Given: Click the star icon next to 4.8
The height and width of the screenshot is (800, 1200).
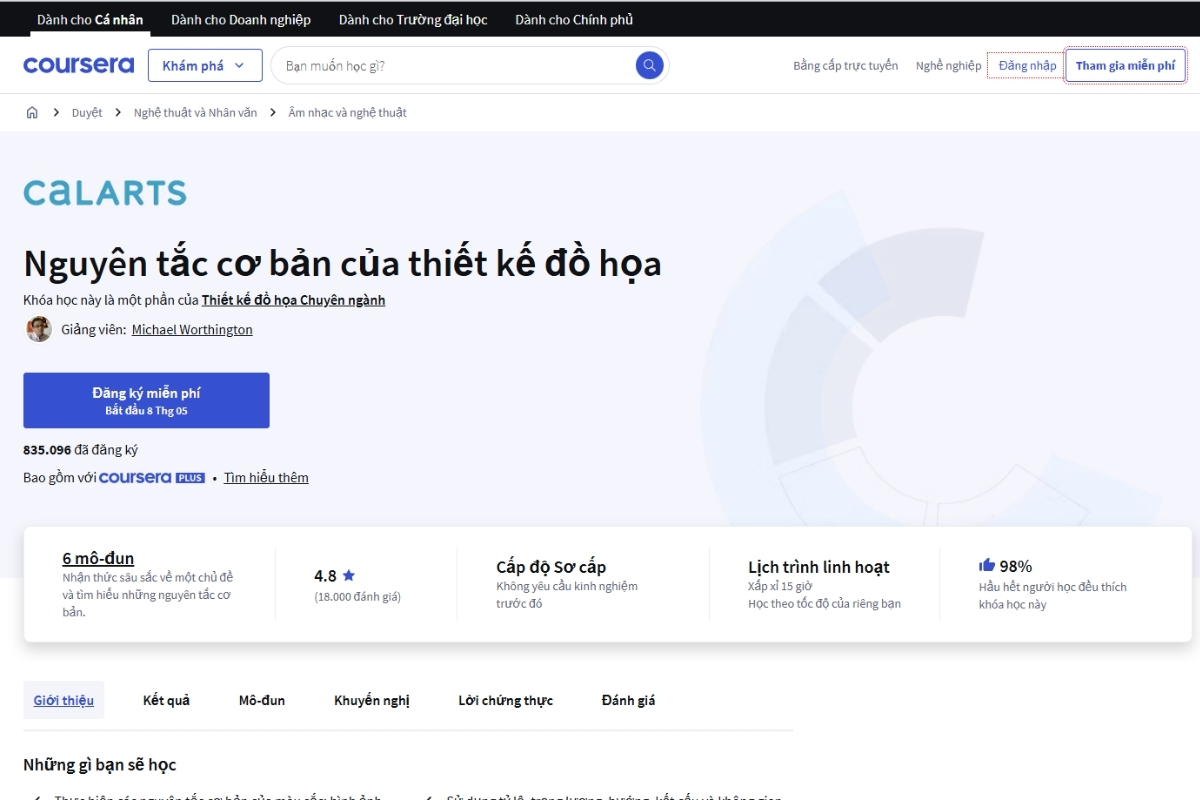Looking at the screenshot, I should click(x=348, y=576).
